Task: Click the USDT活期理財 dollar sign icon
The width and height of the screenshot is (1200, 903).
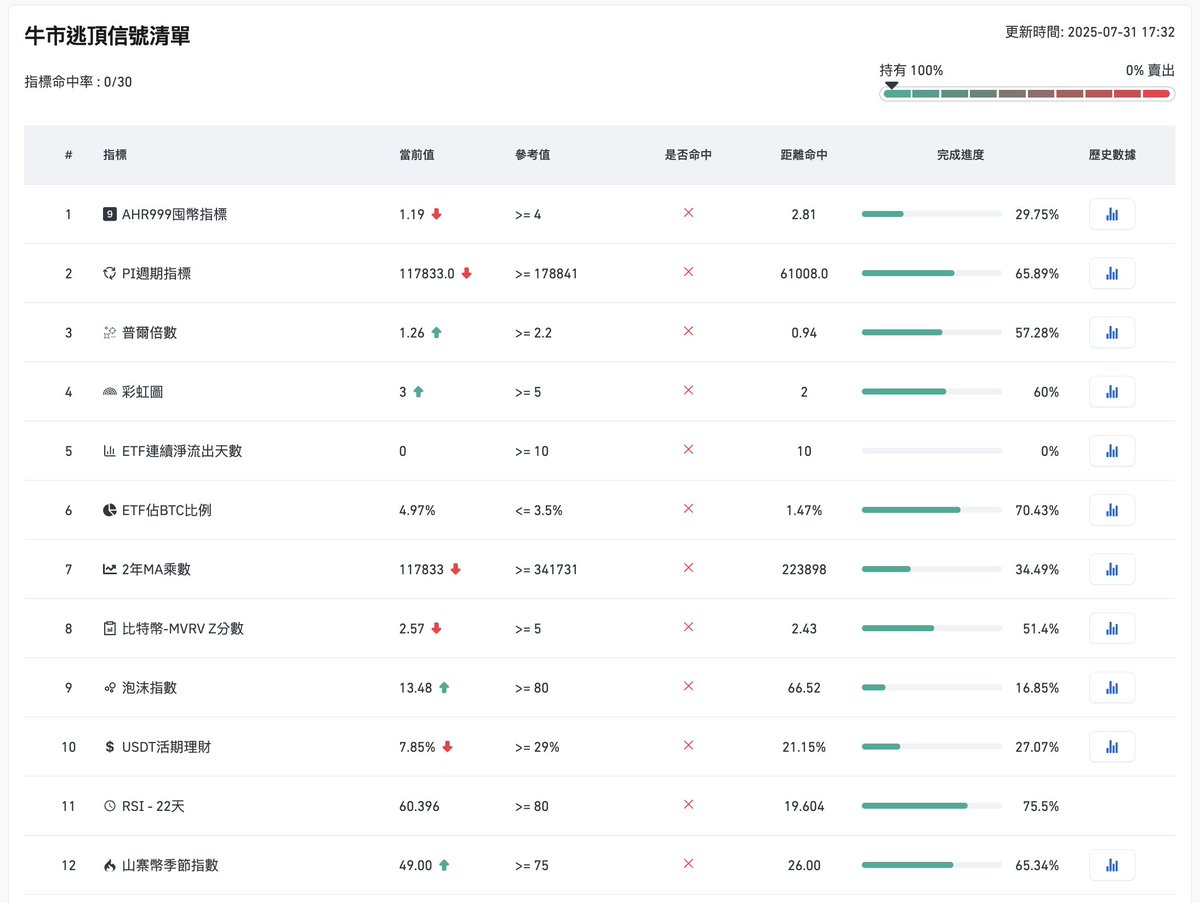Action: point(110,746)
